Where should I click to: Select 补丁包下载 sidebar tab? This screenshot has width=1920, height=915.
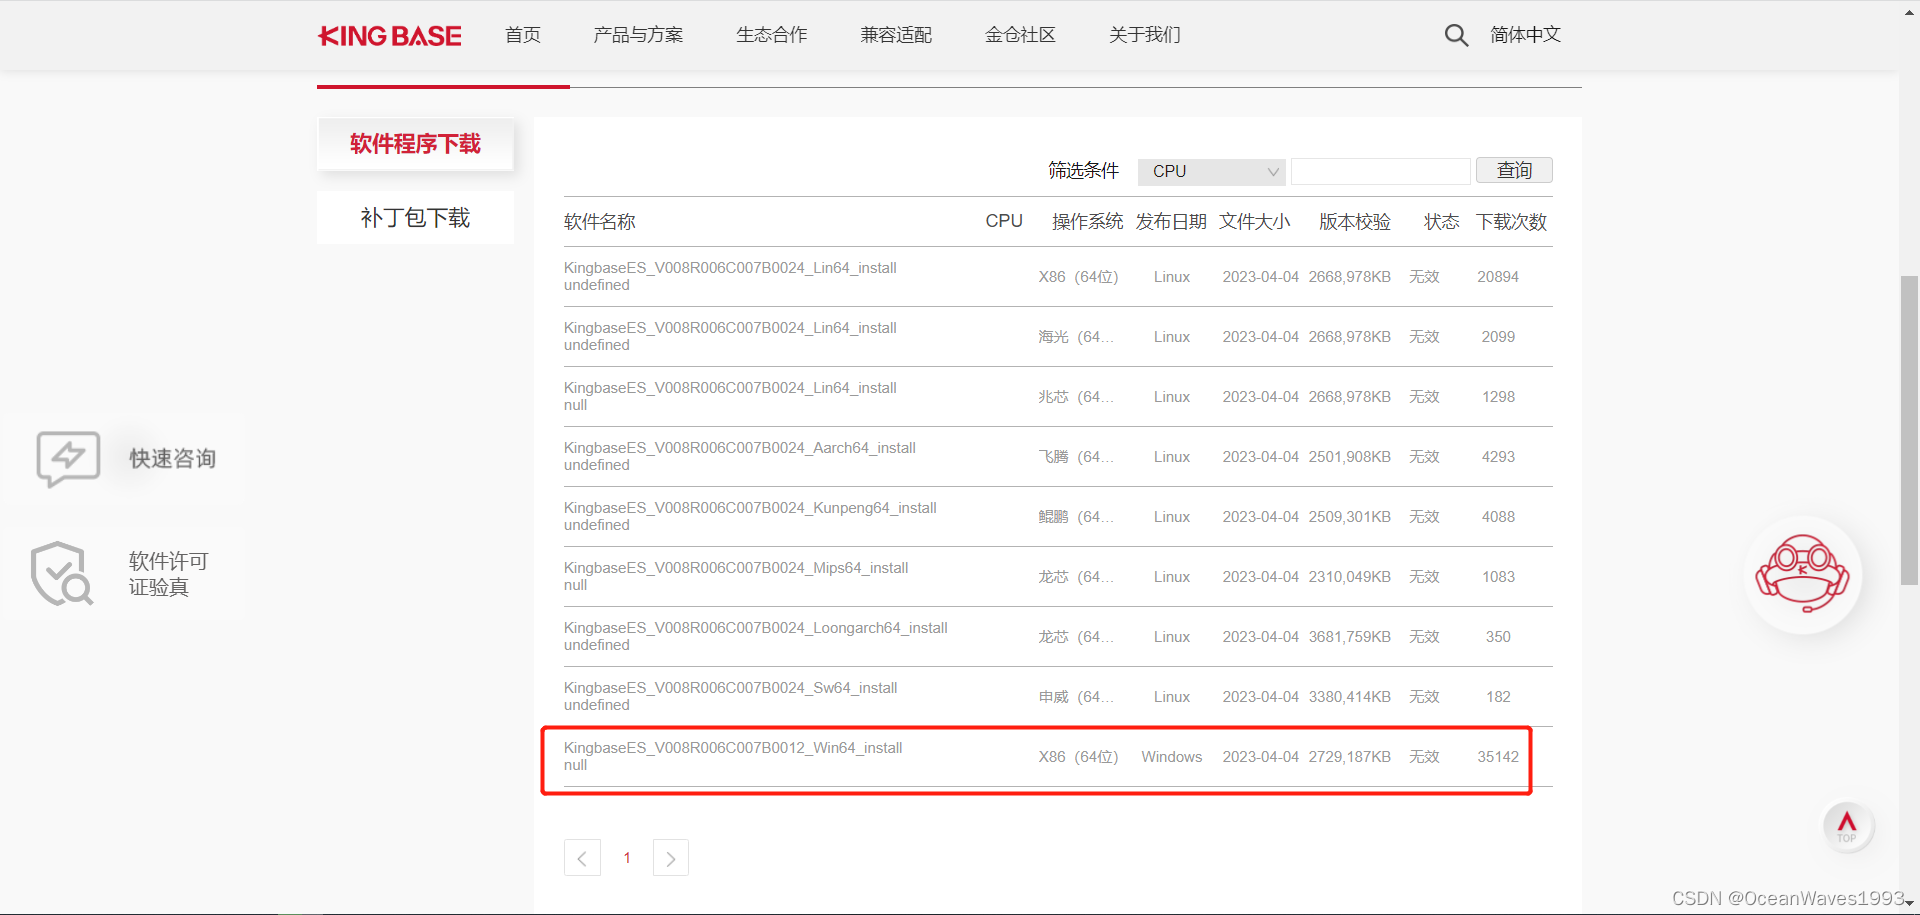point(415,218)
